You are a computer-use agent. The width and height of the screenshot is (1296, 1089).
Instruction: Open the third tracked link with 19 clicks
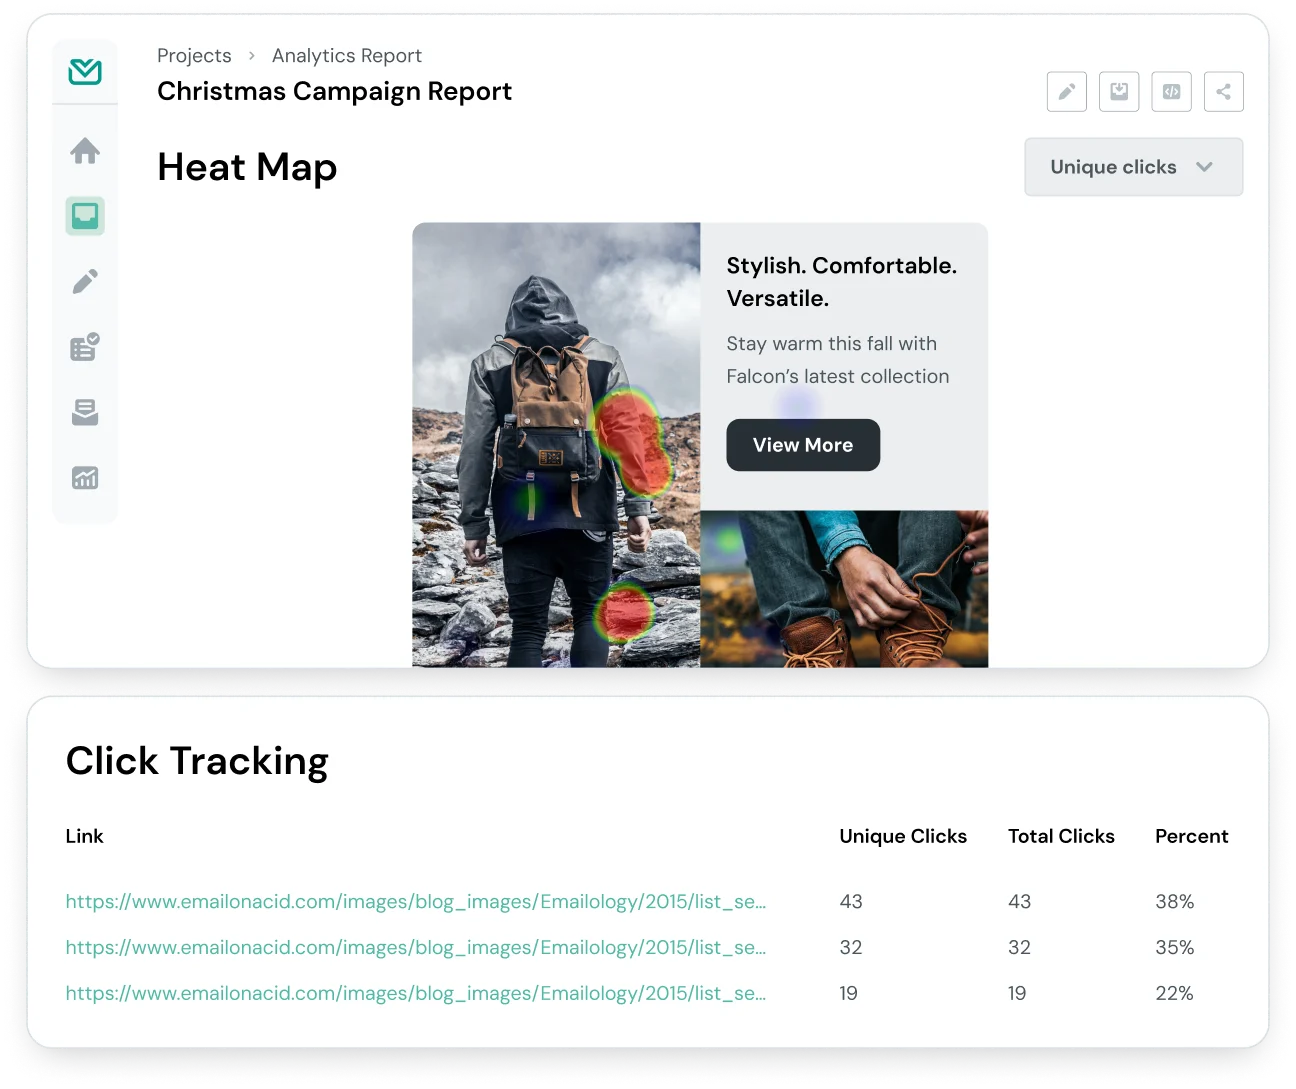point(415,994)
